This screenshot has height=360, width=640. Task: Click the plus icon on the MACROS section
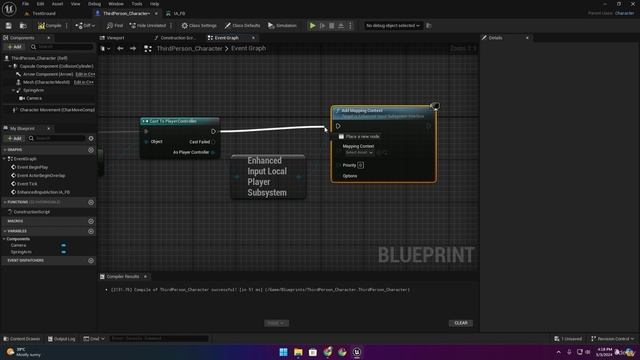tap(91, 221)
